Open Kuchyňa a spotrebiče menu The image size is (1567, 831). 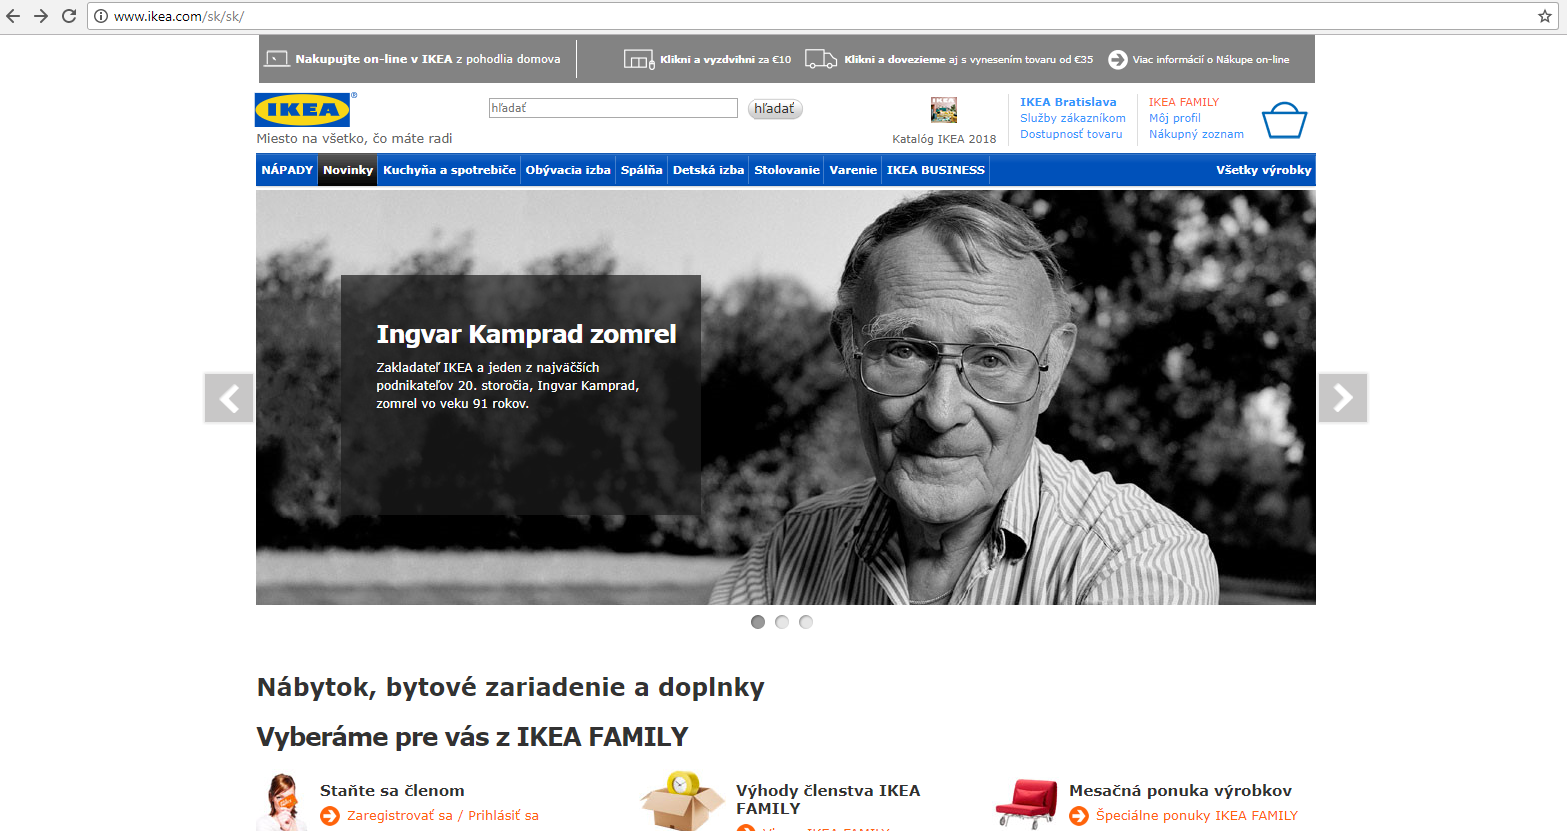tap(449, 170)
